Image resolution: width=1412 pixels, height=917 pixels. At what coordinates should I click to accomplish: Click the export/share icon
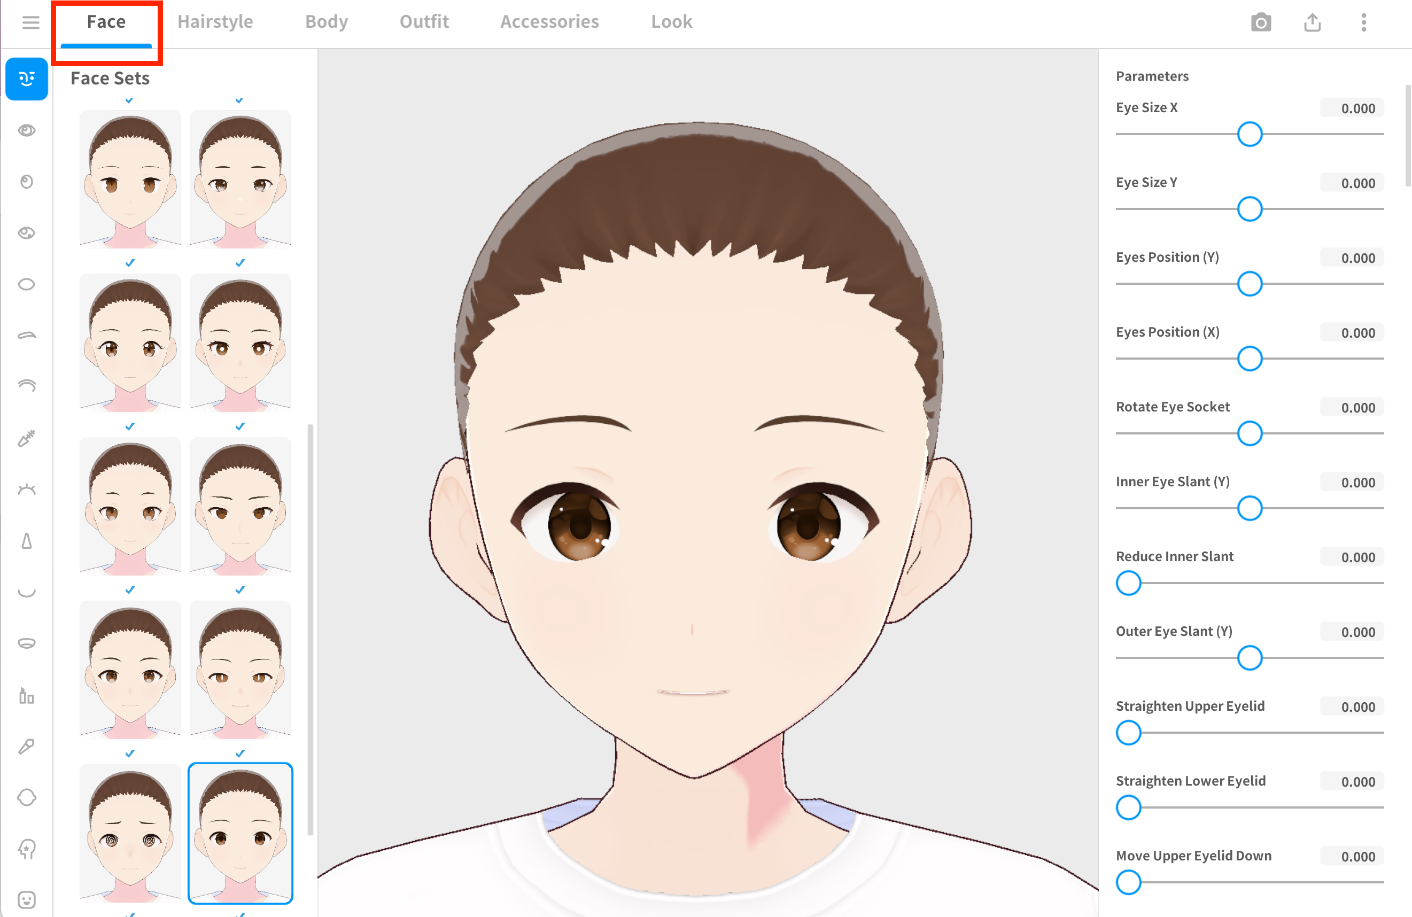(x=1312, y=22)
